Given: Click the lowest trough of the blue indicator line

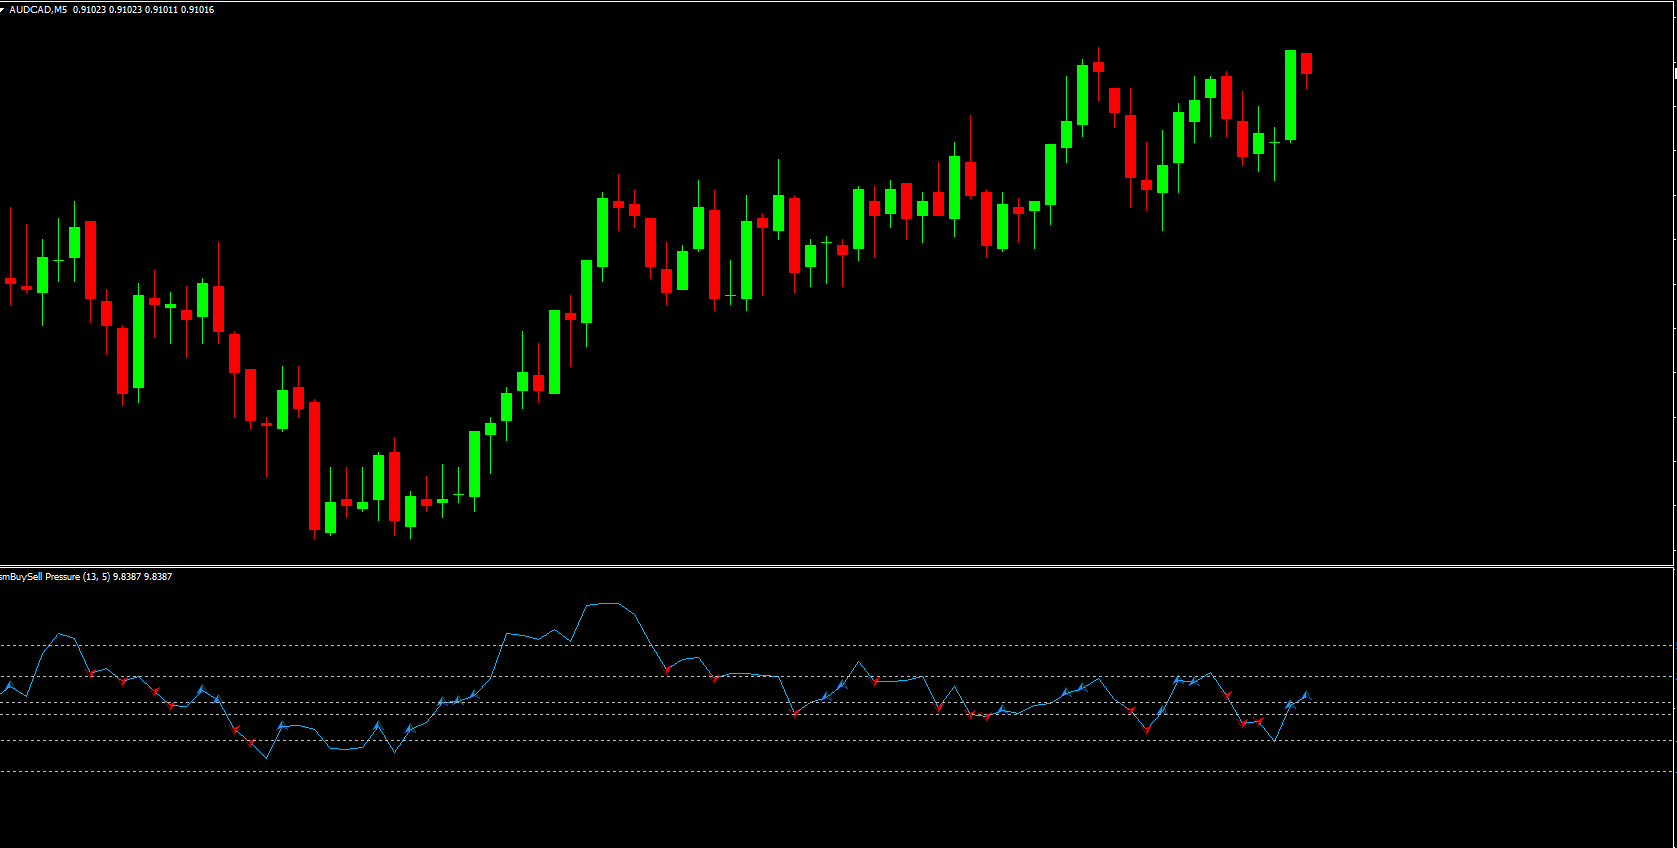Looking at the screenshot, I should pos(267,758).
